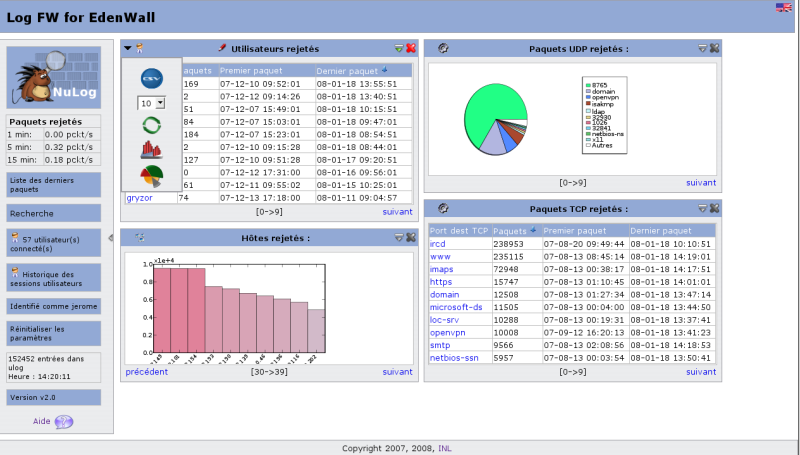Collapse the Utilisateurs rejetés options menu arrow
This screenshot has height=455, width=800.
128,48
